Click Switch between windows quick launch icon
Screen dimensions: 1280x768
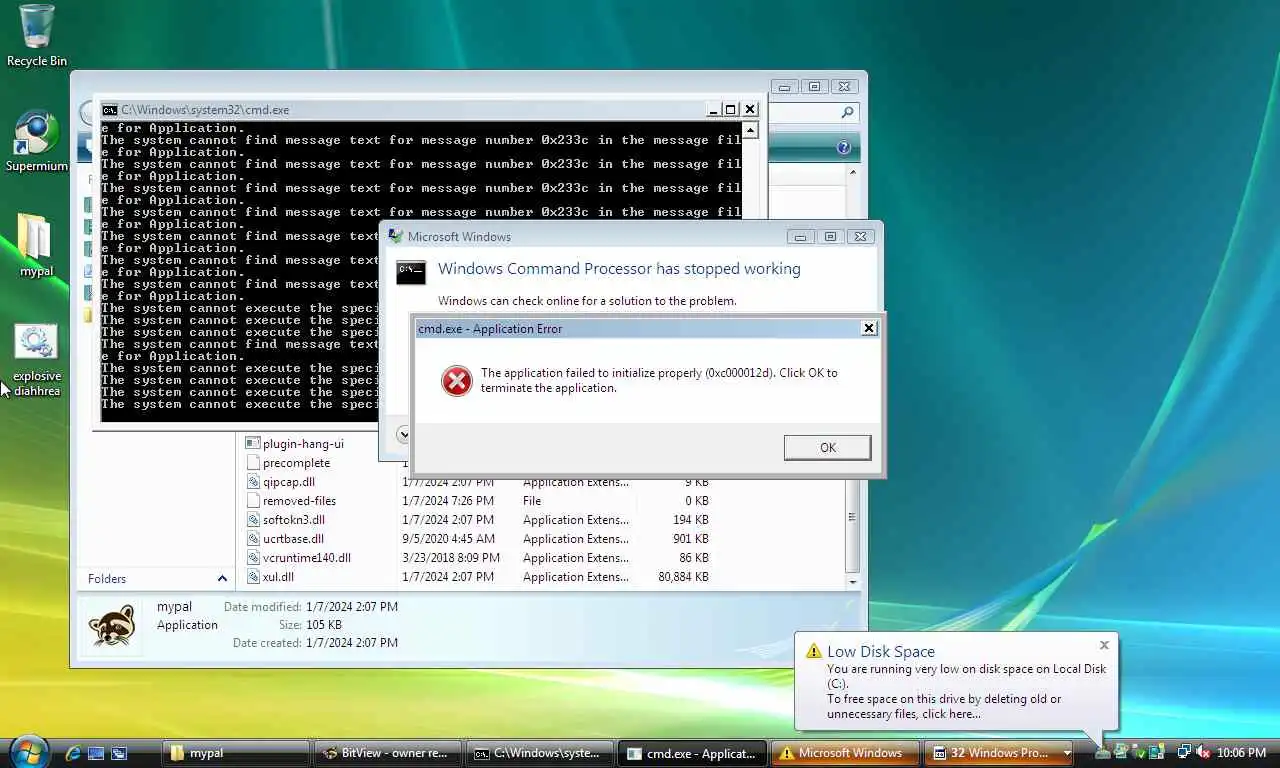pos(119,753)
